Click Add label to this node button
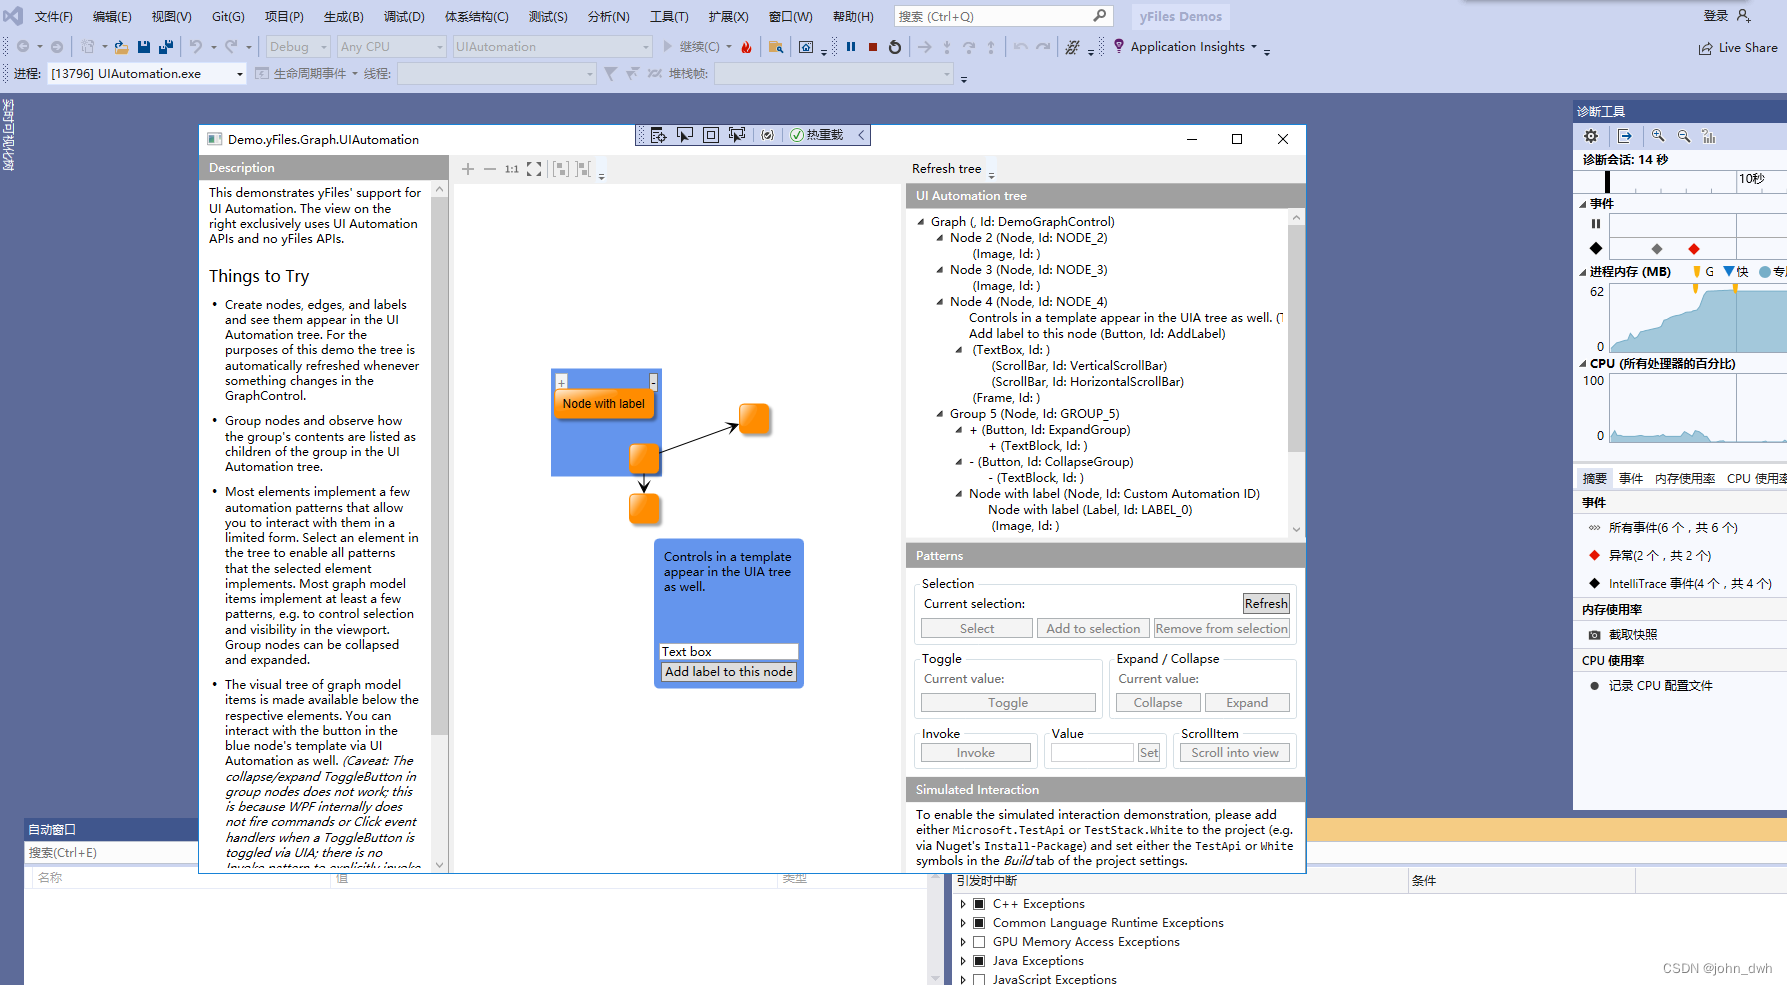 click(x=729, y=672)
